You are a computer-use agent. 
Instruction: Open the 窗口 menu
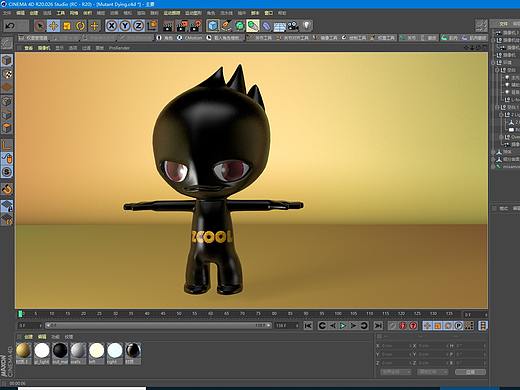coord(268,13)
